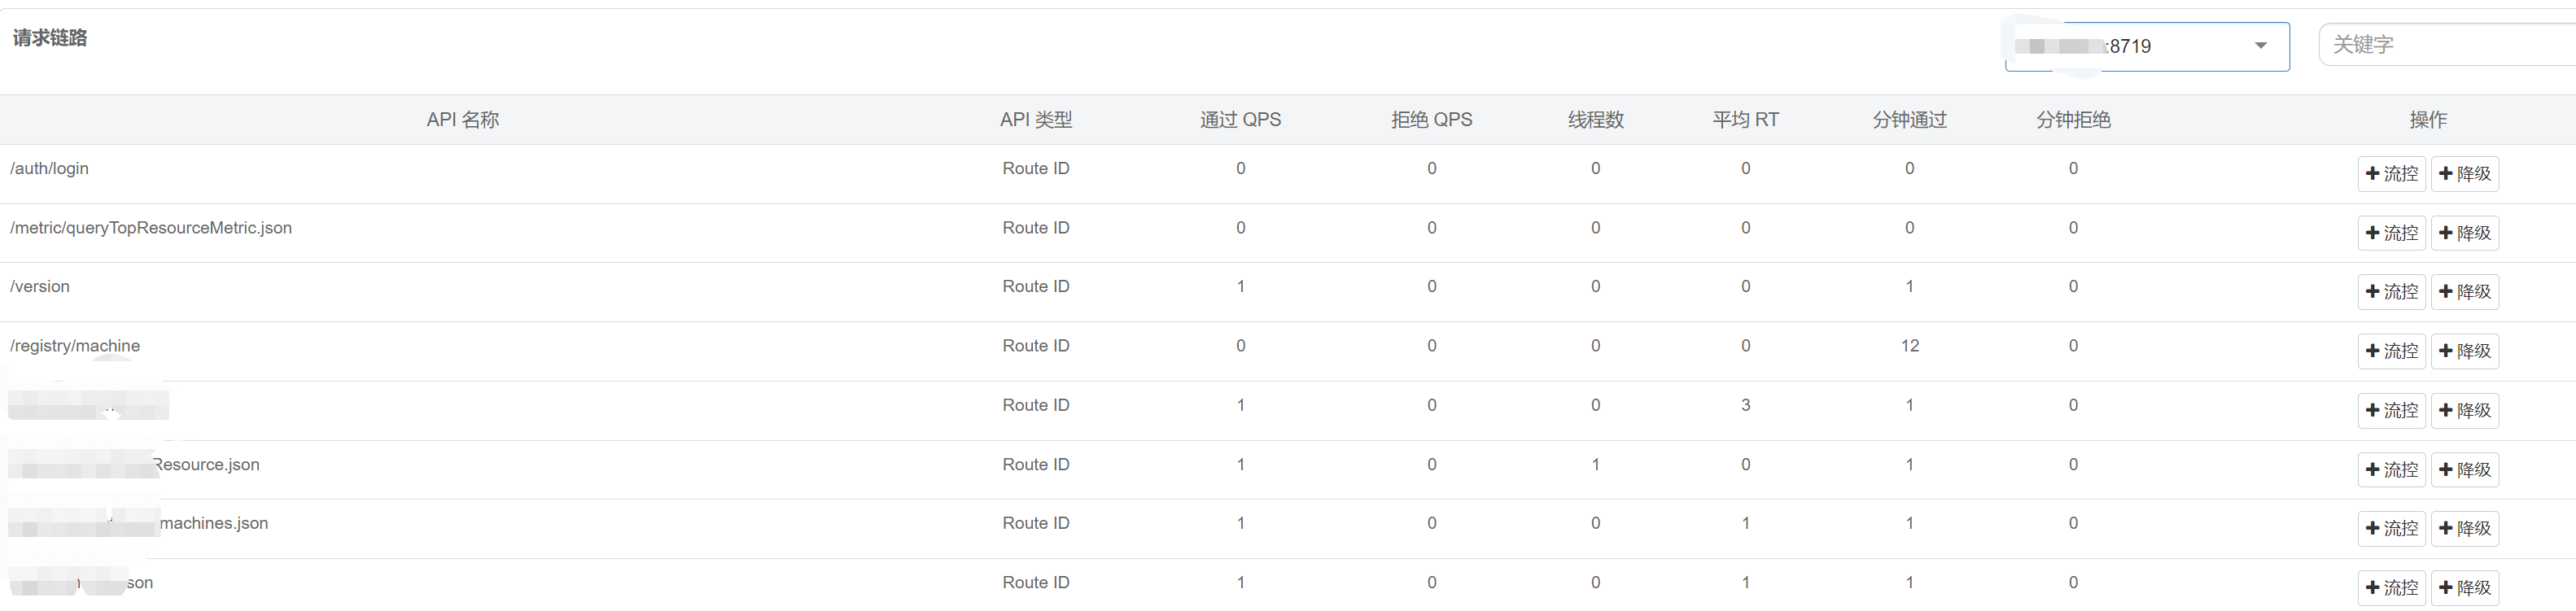Click the 降级 plus icon on the machines.json row
The image size is (2576, 611).
point(2466,528)
